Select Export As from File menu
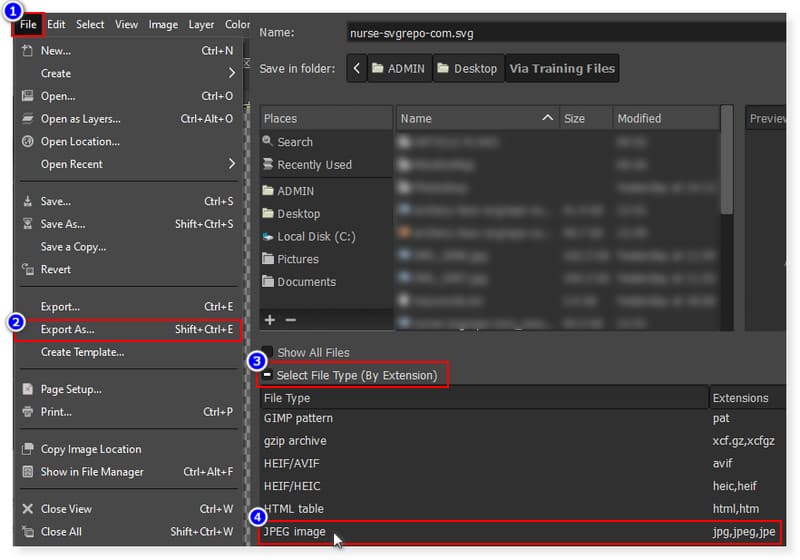The image size is (800, 560). pyautogui.click(x=68, y=329)
